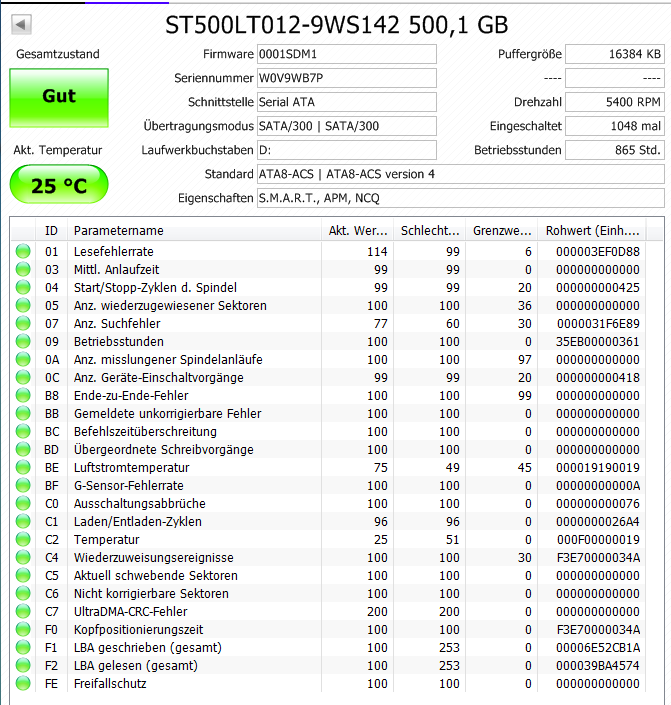The height and width of the screenshot is (705, 671).
Task: Select the Anz. Suchfehler parameter name
Action: pyautogui.click(x=117, y=323)
